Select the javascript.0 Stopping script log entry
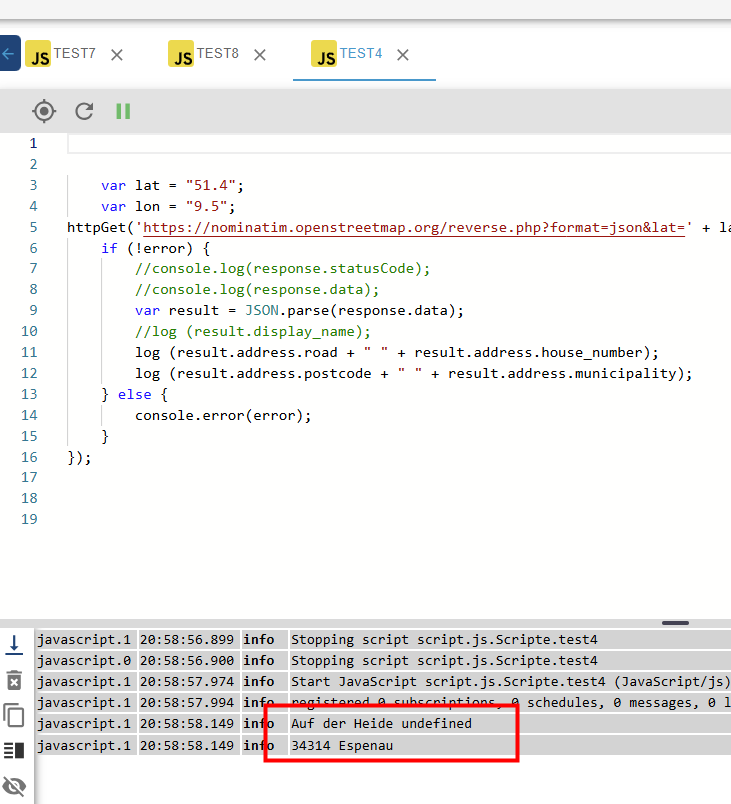 (x=383, y=660)
